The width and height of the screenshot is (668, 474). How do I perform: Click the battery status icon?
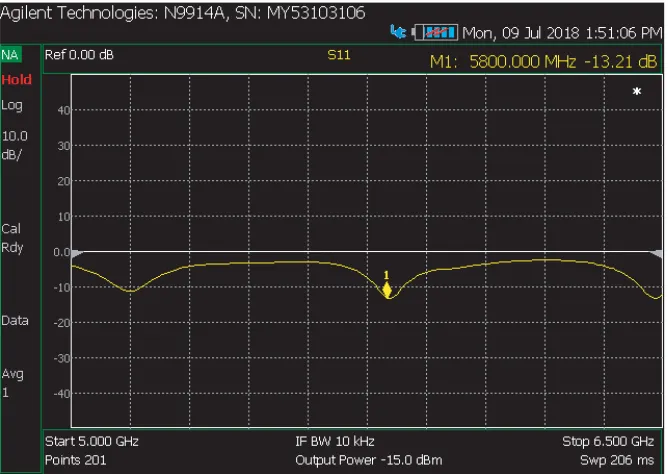click(x=435, y=32)
